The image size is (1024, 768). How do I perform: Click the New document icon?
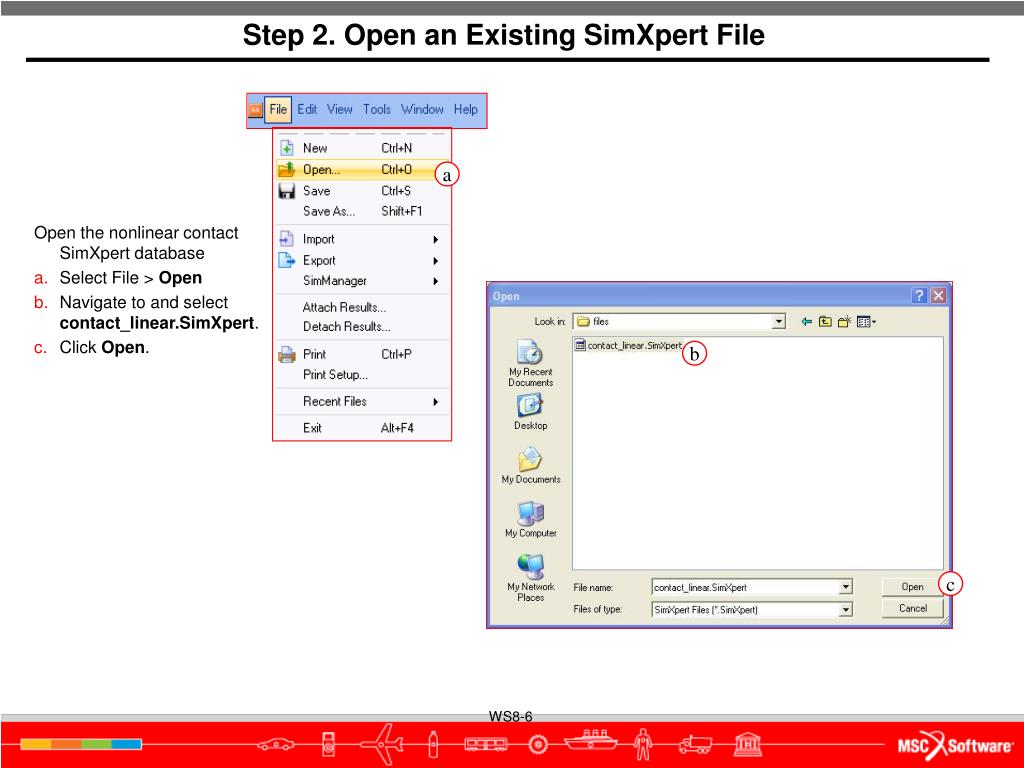[x=287, y=148]
